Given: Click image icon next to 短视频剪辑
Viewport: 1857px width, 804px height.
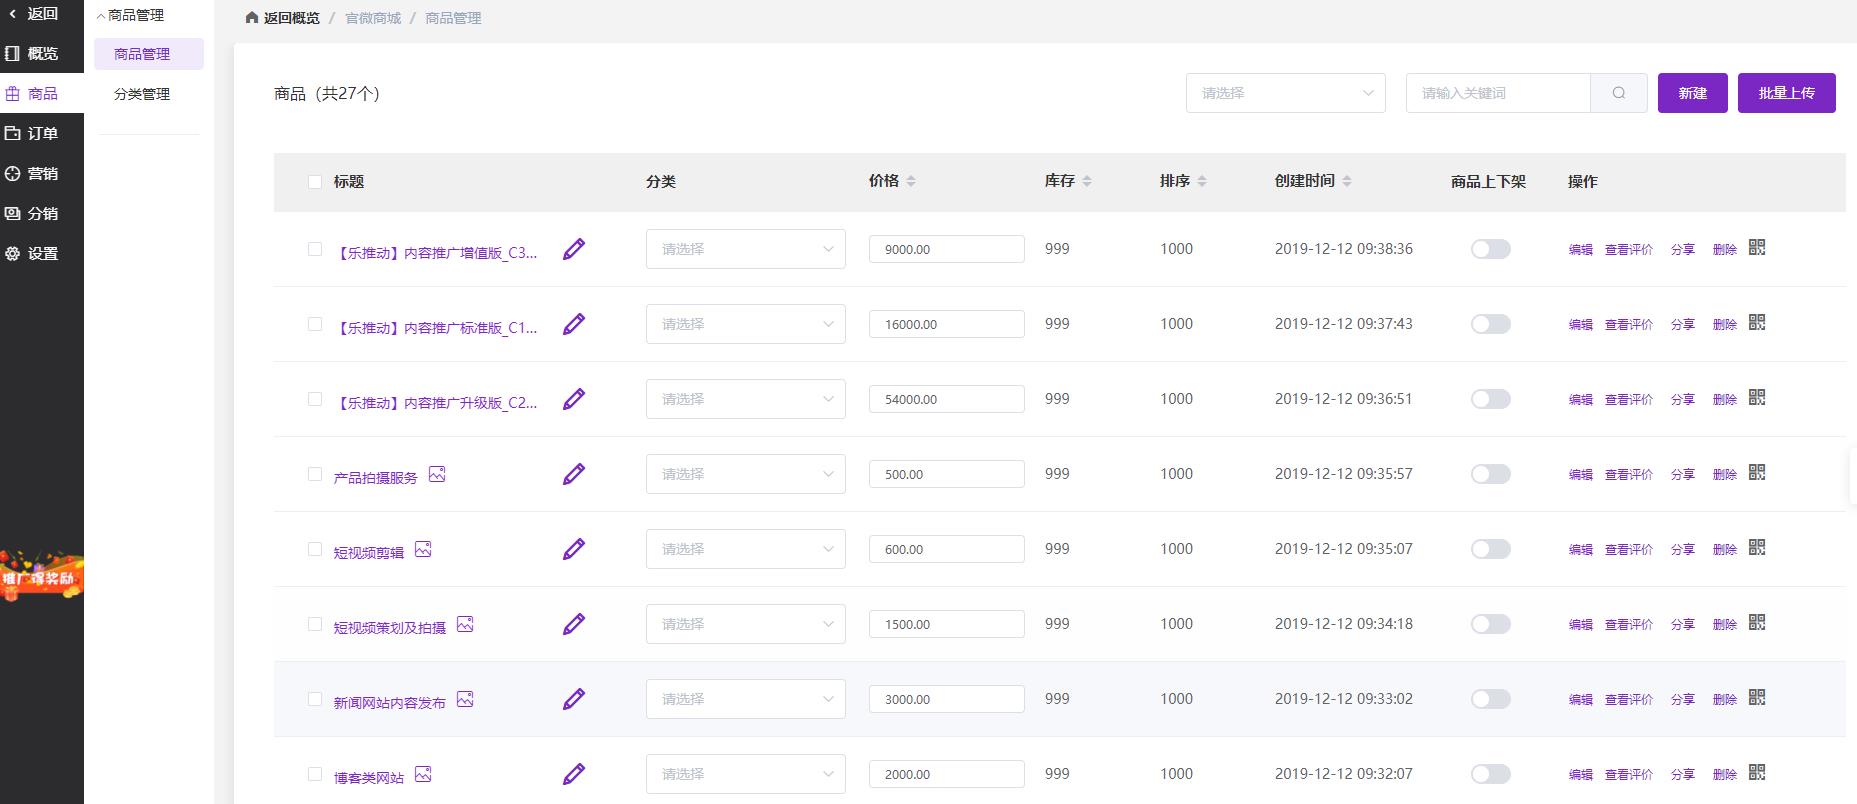Looking at the screenshot, I should point(423,549).
